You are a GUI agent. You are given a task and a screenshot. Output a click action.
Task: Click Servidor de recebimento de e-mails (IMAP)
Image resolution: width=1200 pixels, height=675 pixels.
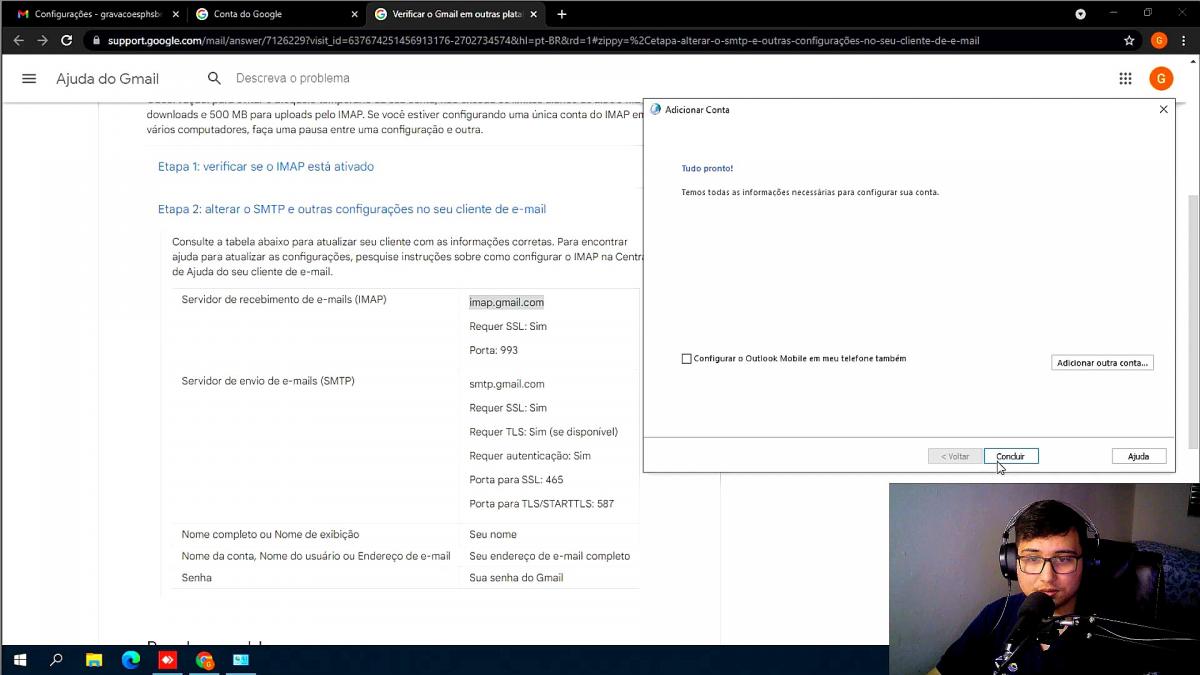pos(284,300)
